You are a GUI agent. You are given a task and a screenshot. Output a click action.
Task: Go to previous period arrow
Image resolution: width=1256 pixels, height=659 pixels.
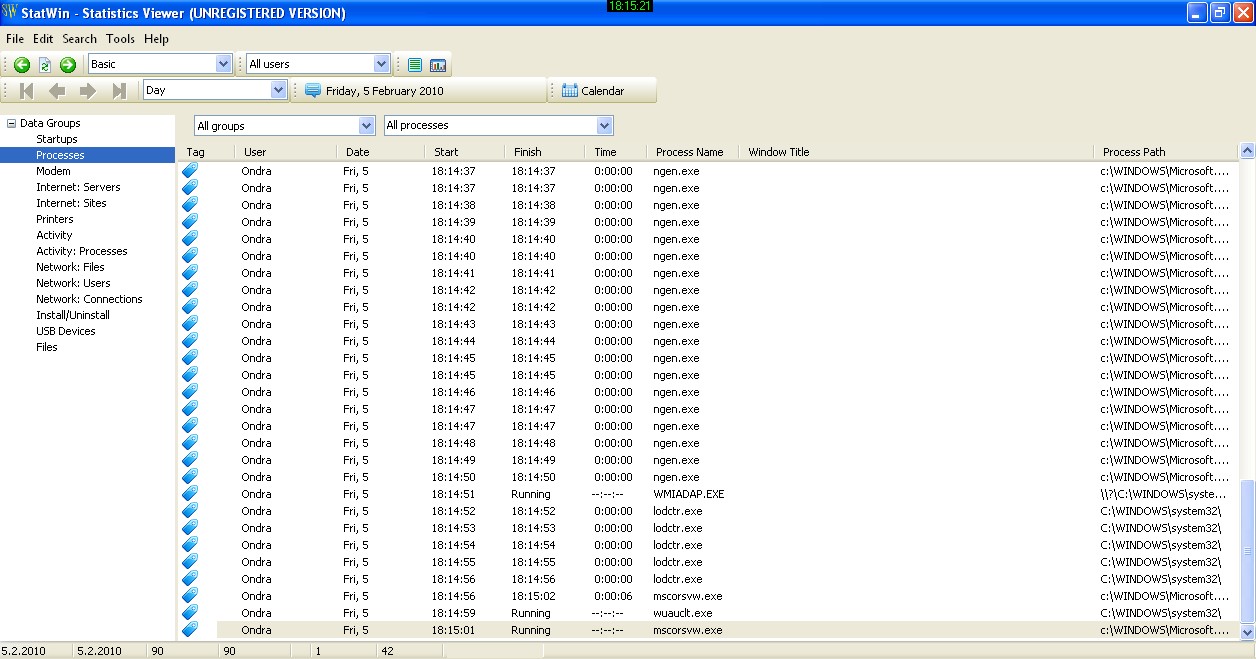click(57, 91)
